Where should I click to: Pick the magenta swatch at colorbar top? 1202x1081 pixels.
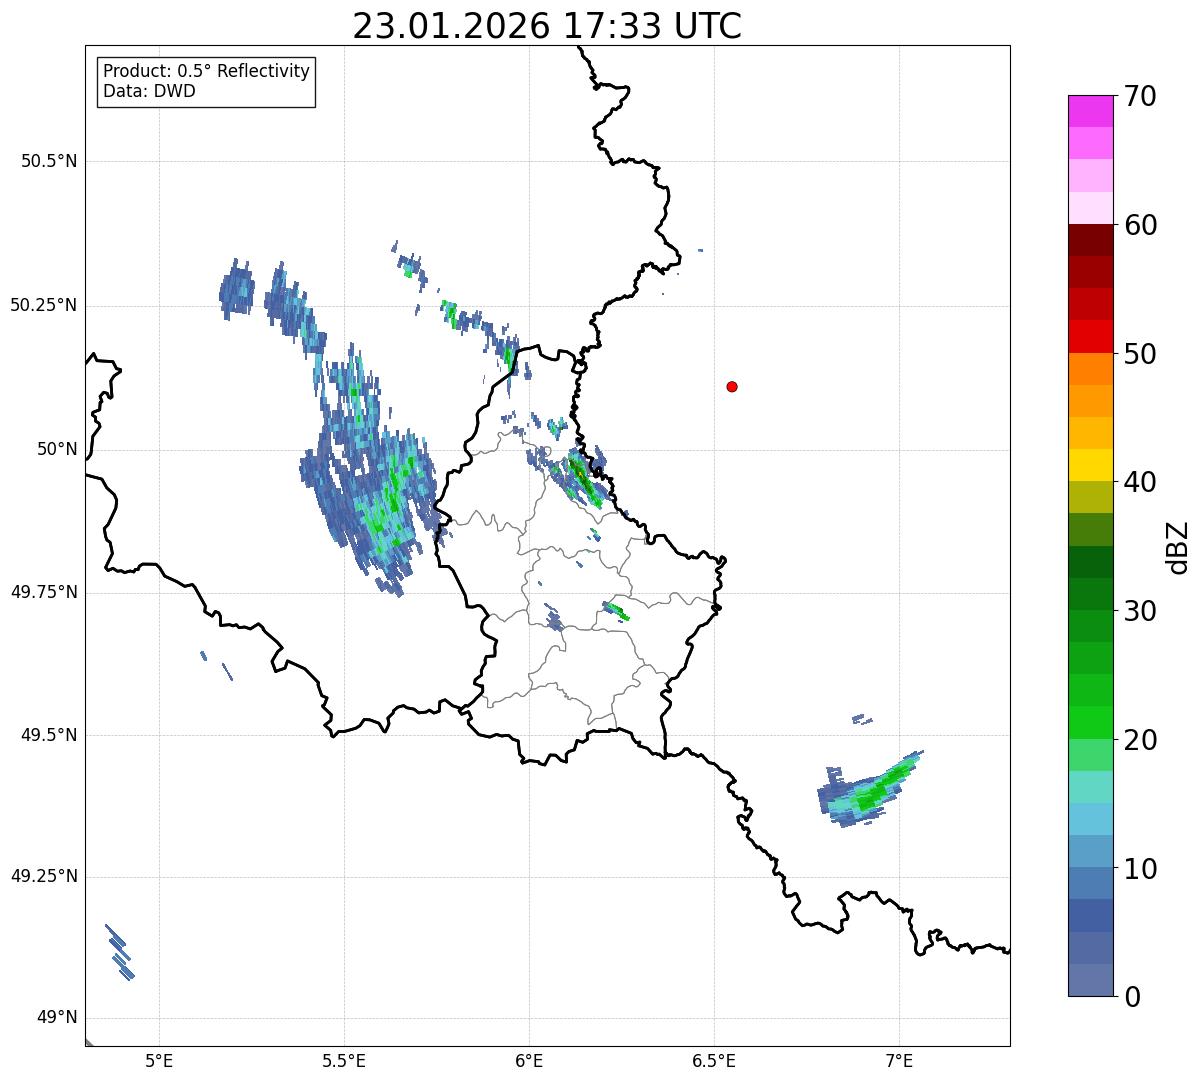coord(1090,111)
